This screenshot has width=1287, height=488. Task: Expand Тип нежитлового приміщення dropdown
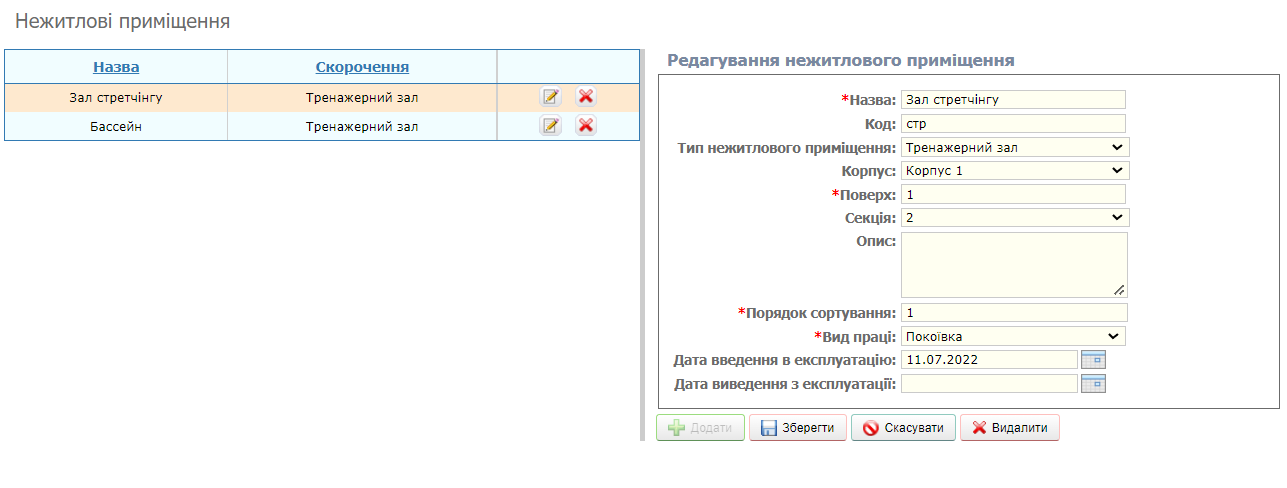[1014, 147]
